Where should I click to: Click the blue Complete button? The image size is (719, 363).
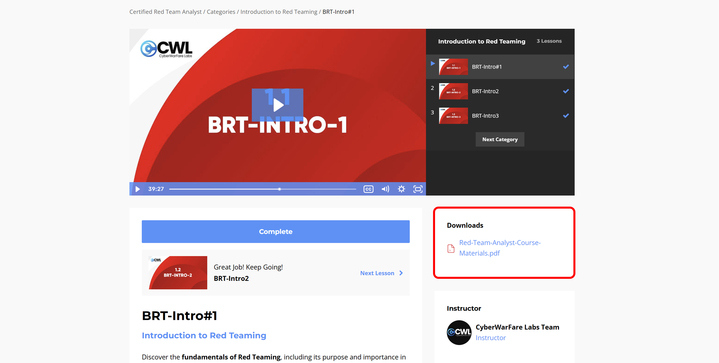(x=276, y=231)
